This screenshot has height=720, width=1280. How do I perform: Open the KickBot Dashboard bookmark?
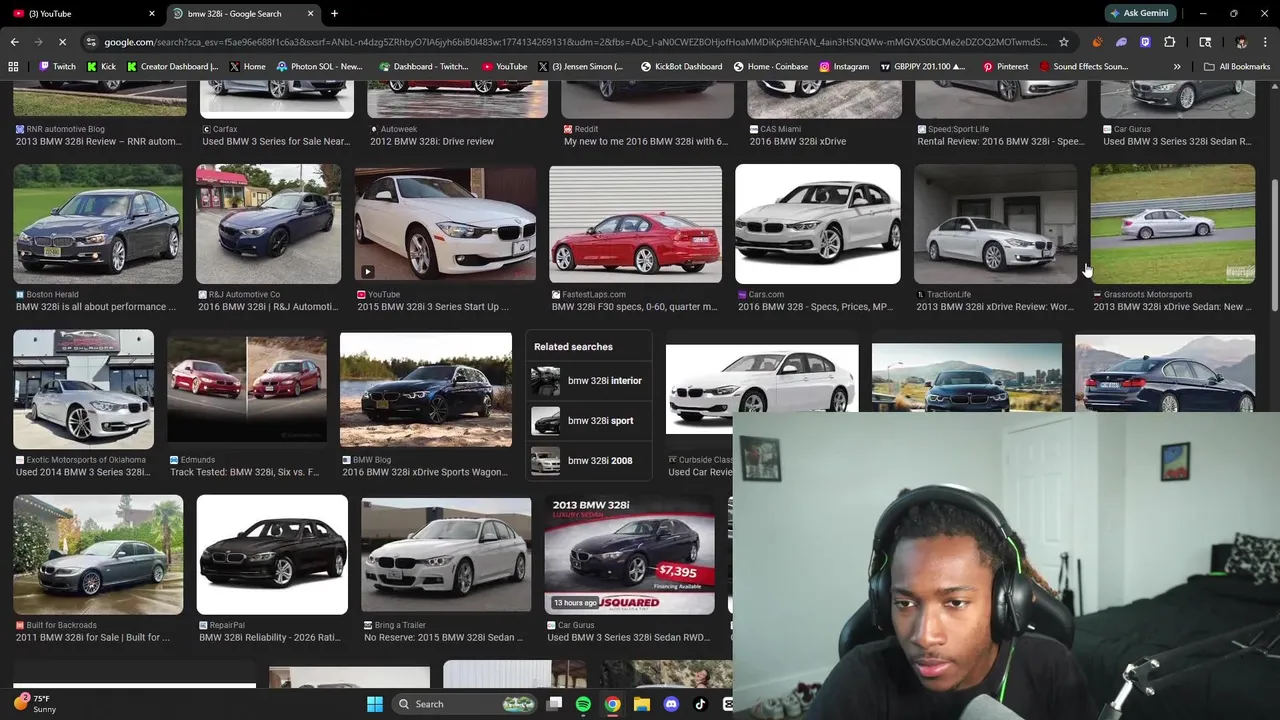tap(680, 67)
